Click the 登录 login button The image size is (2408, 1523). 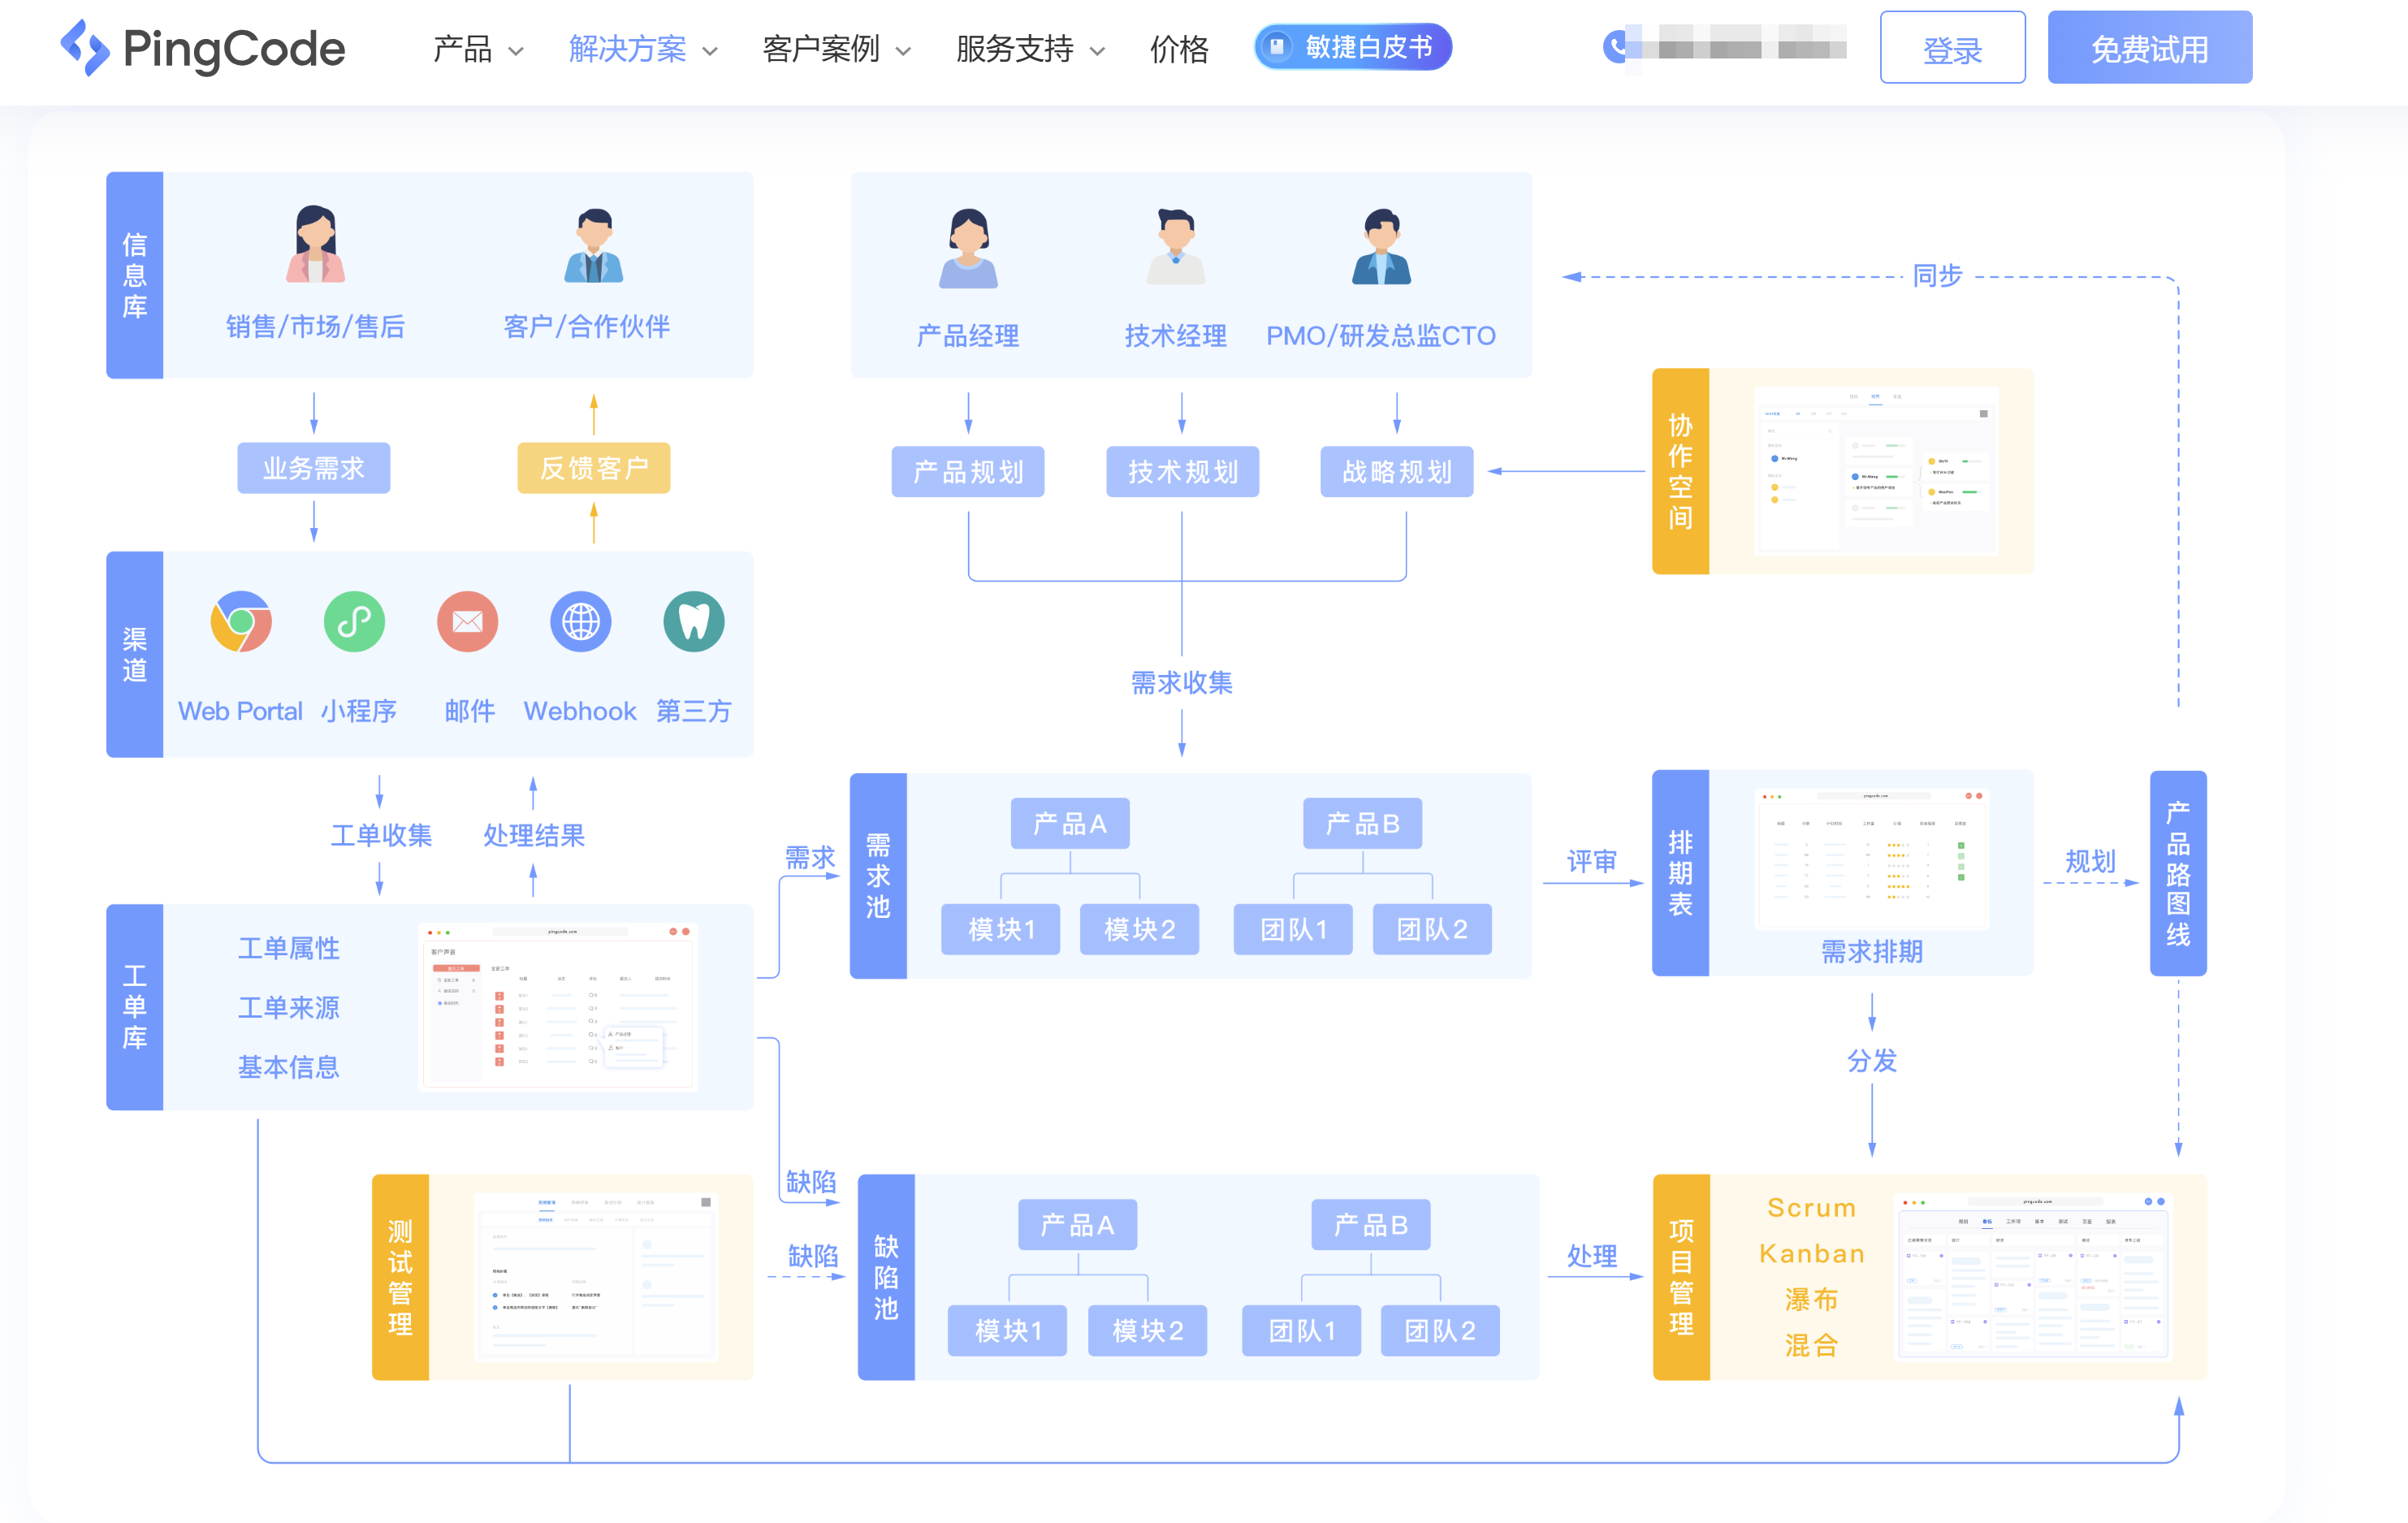tap(1952, 47)
